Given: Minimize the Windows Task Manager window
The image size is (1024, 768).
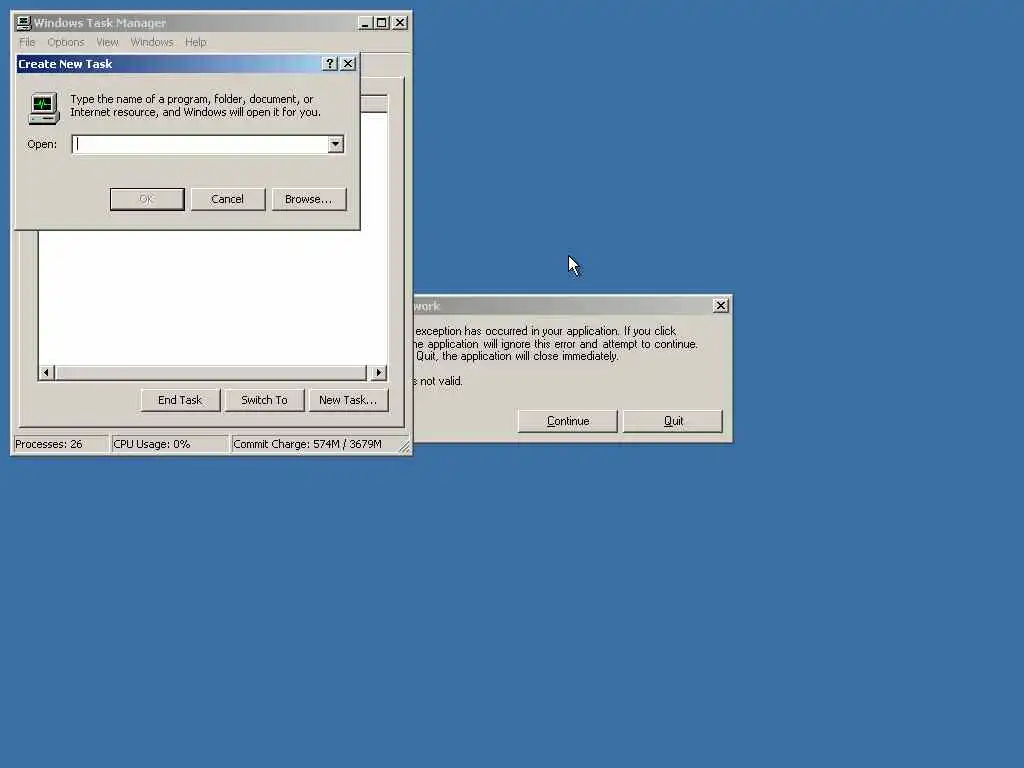Looking at the screenshot, I should 365,23.
